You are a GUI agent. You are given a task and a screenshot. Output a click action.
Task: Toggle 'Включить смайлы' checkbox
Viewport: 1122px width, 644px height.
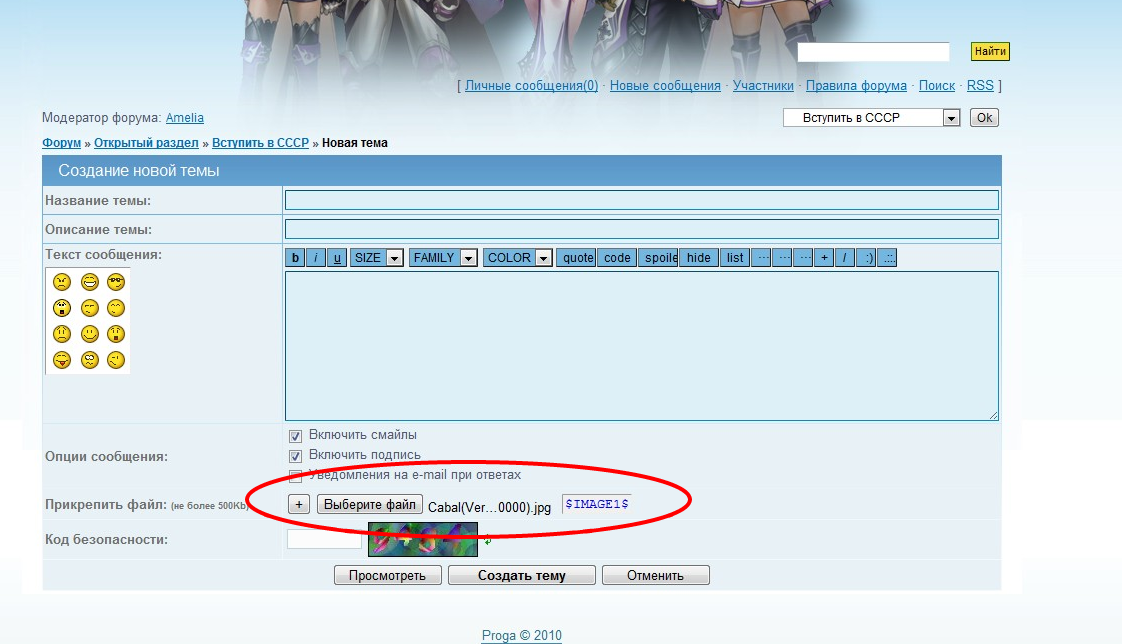[x=295, y=436]
